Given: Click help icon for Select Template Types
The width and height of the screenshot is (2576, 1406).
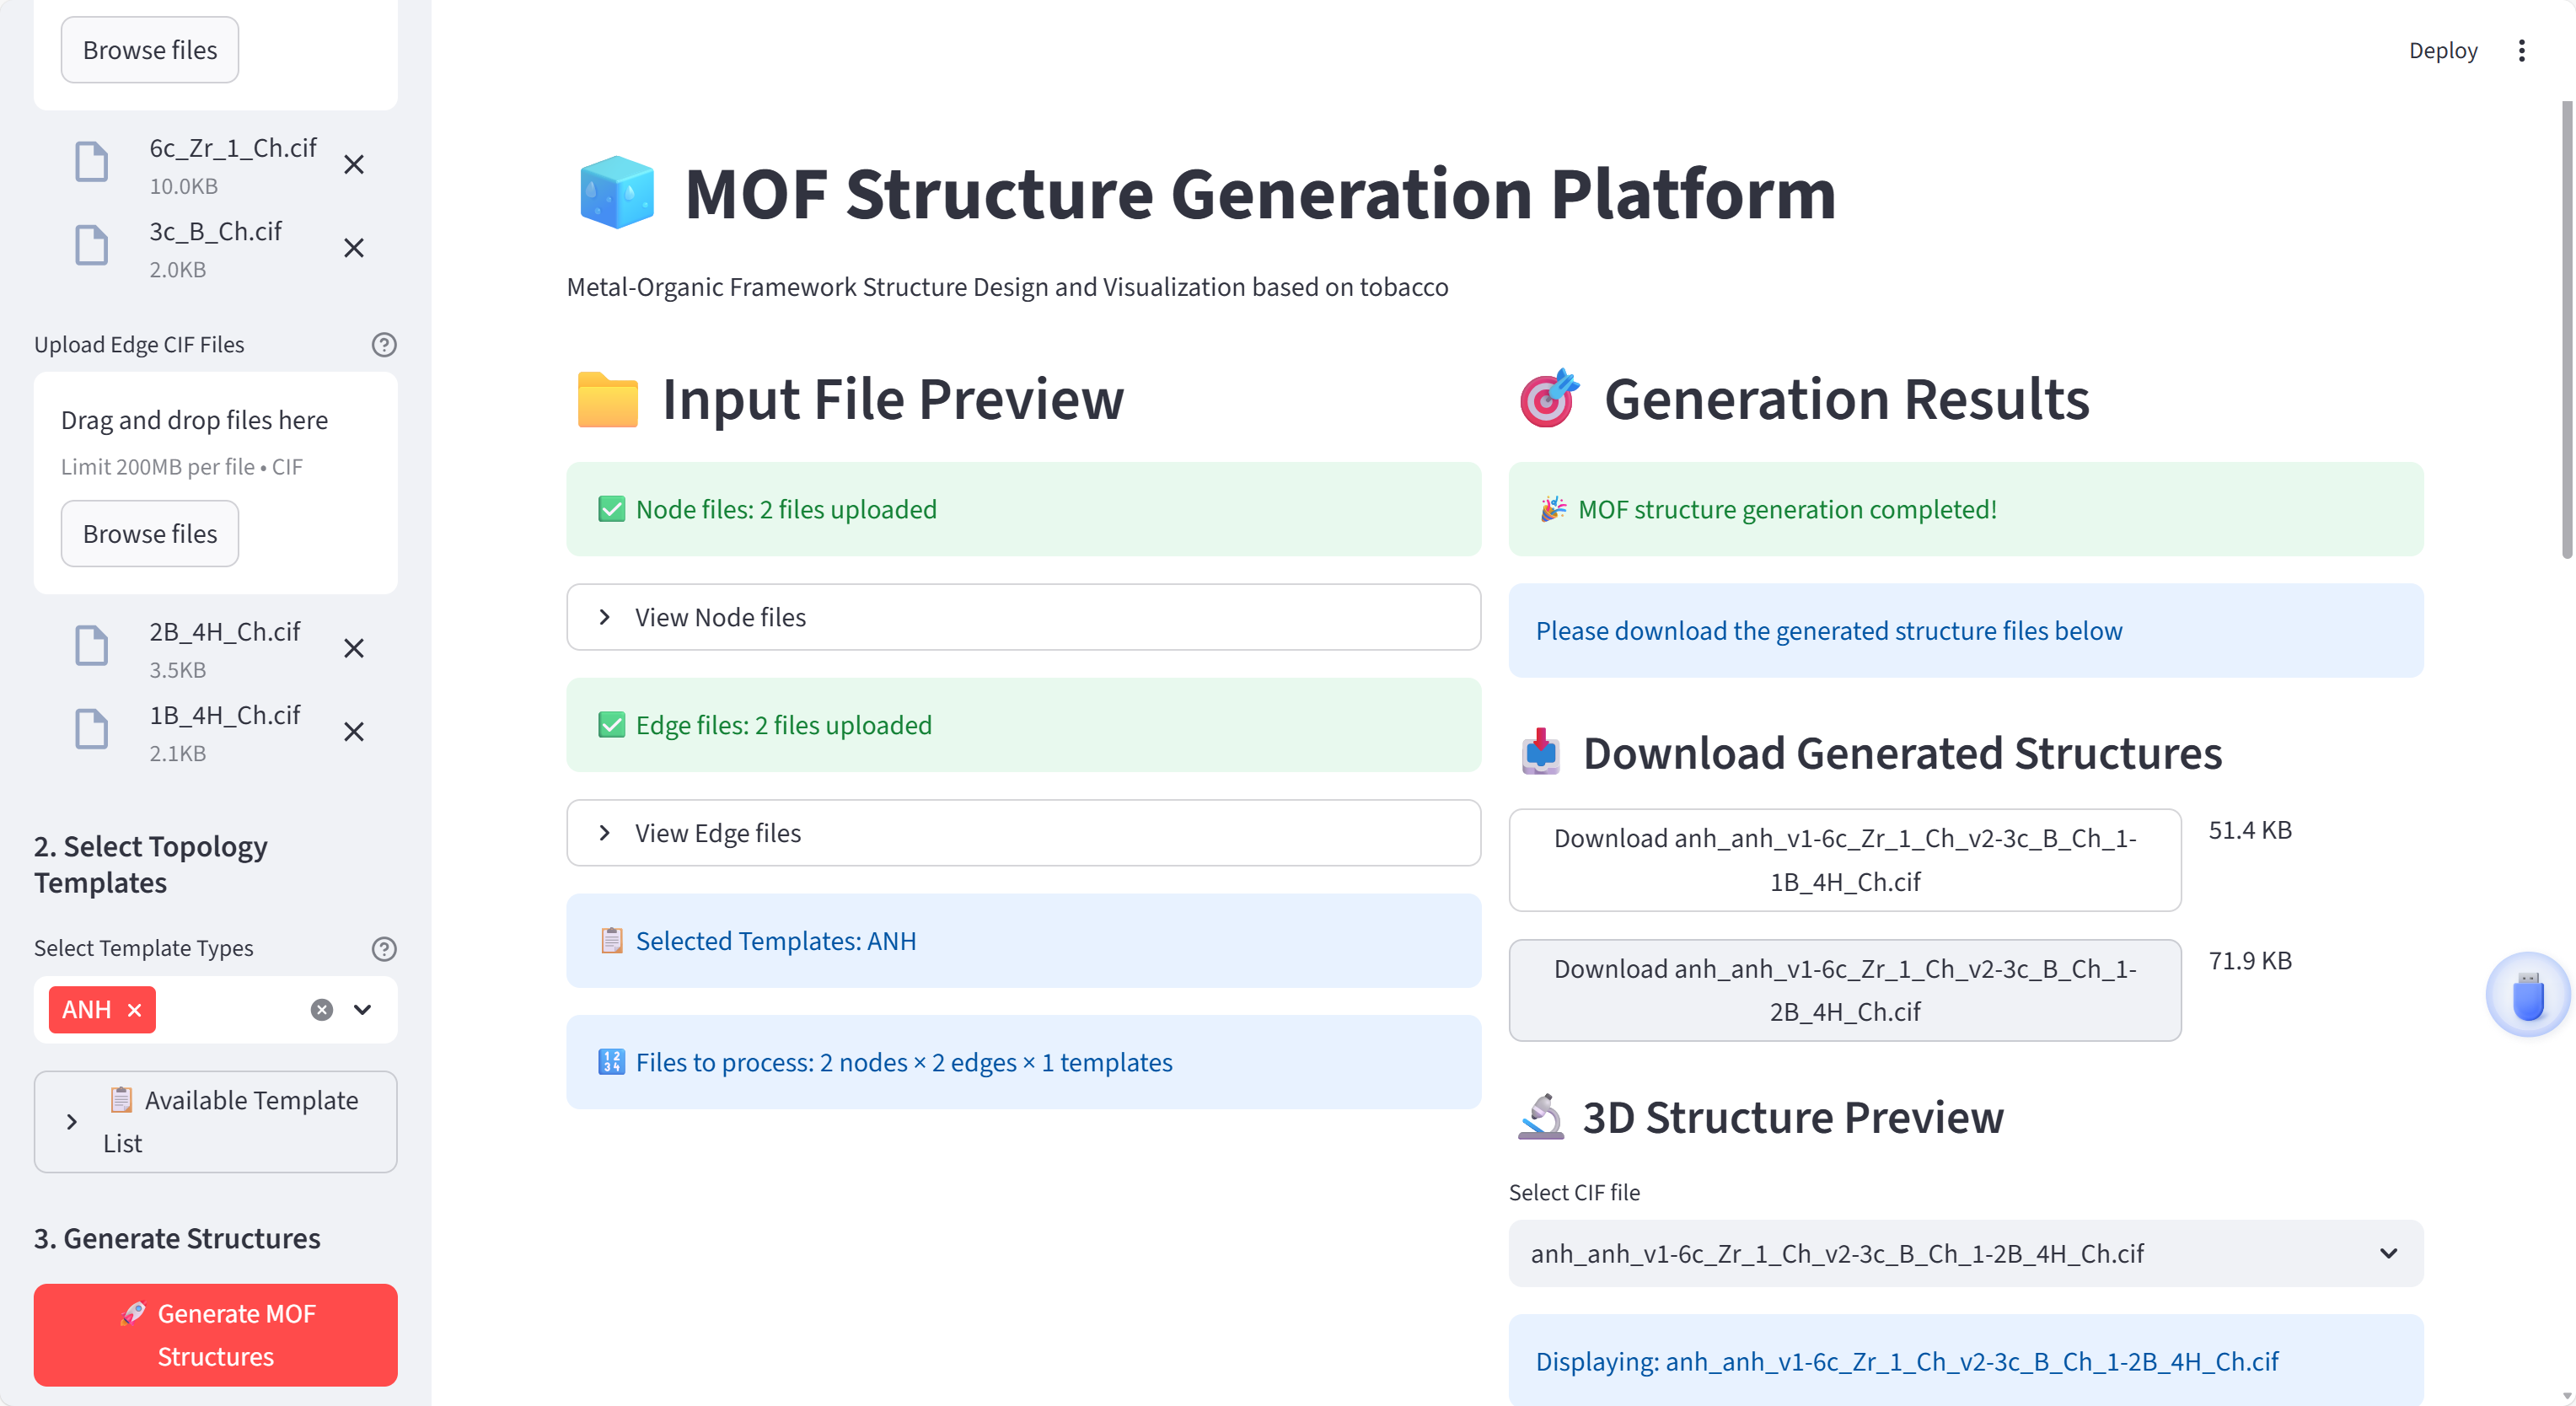Looking at the screenshot, I should (x=384, y=948).
